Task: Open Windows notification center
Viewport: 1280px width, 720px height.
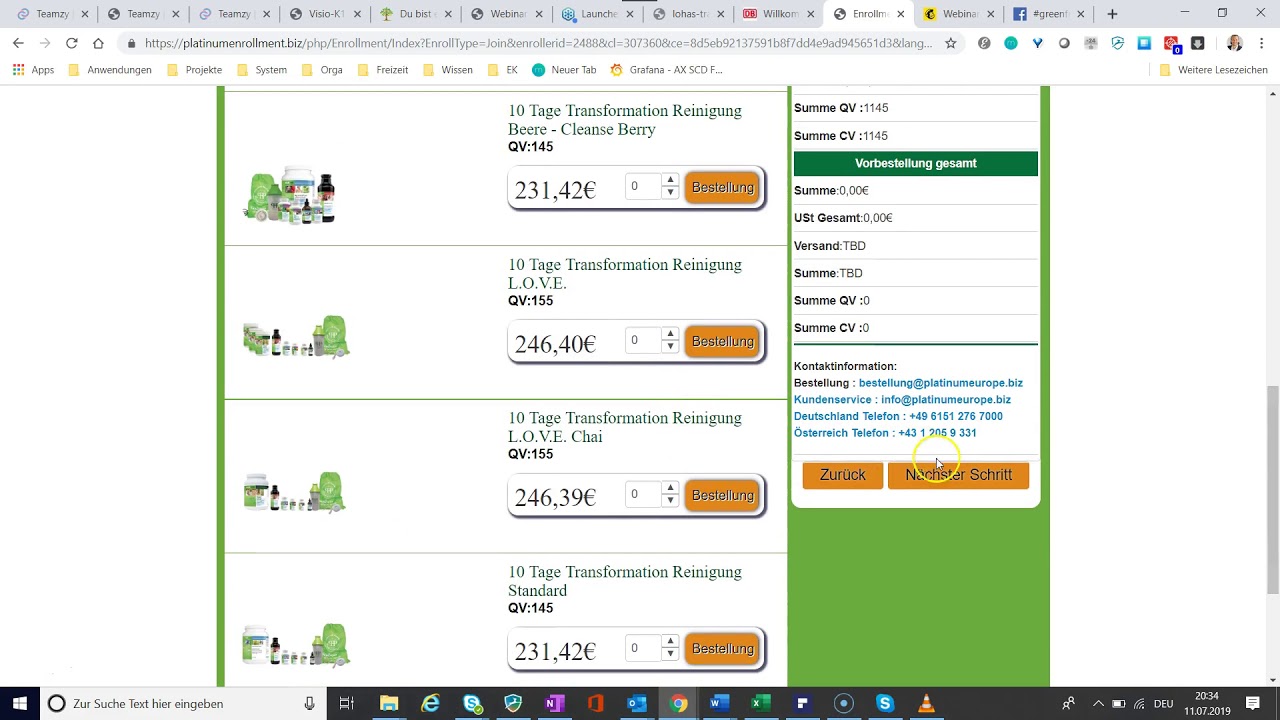Action: [1253, 703]
